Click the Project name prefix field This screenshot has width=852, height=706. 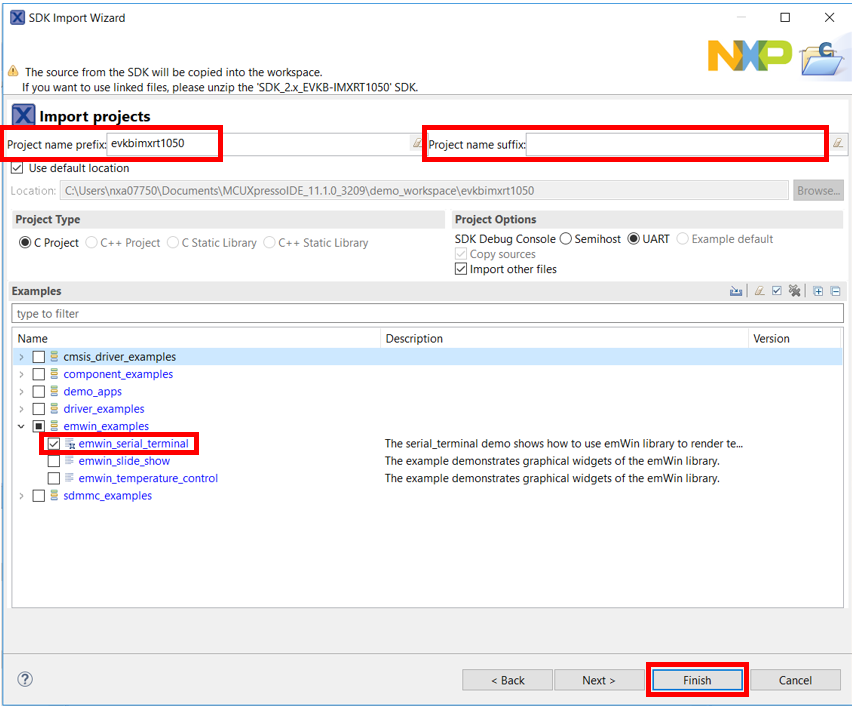pyautogui.click(x=259, y=144)
